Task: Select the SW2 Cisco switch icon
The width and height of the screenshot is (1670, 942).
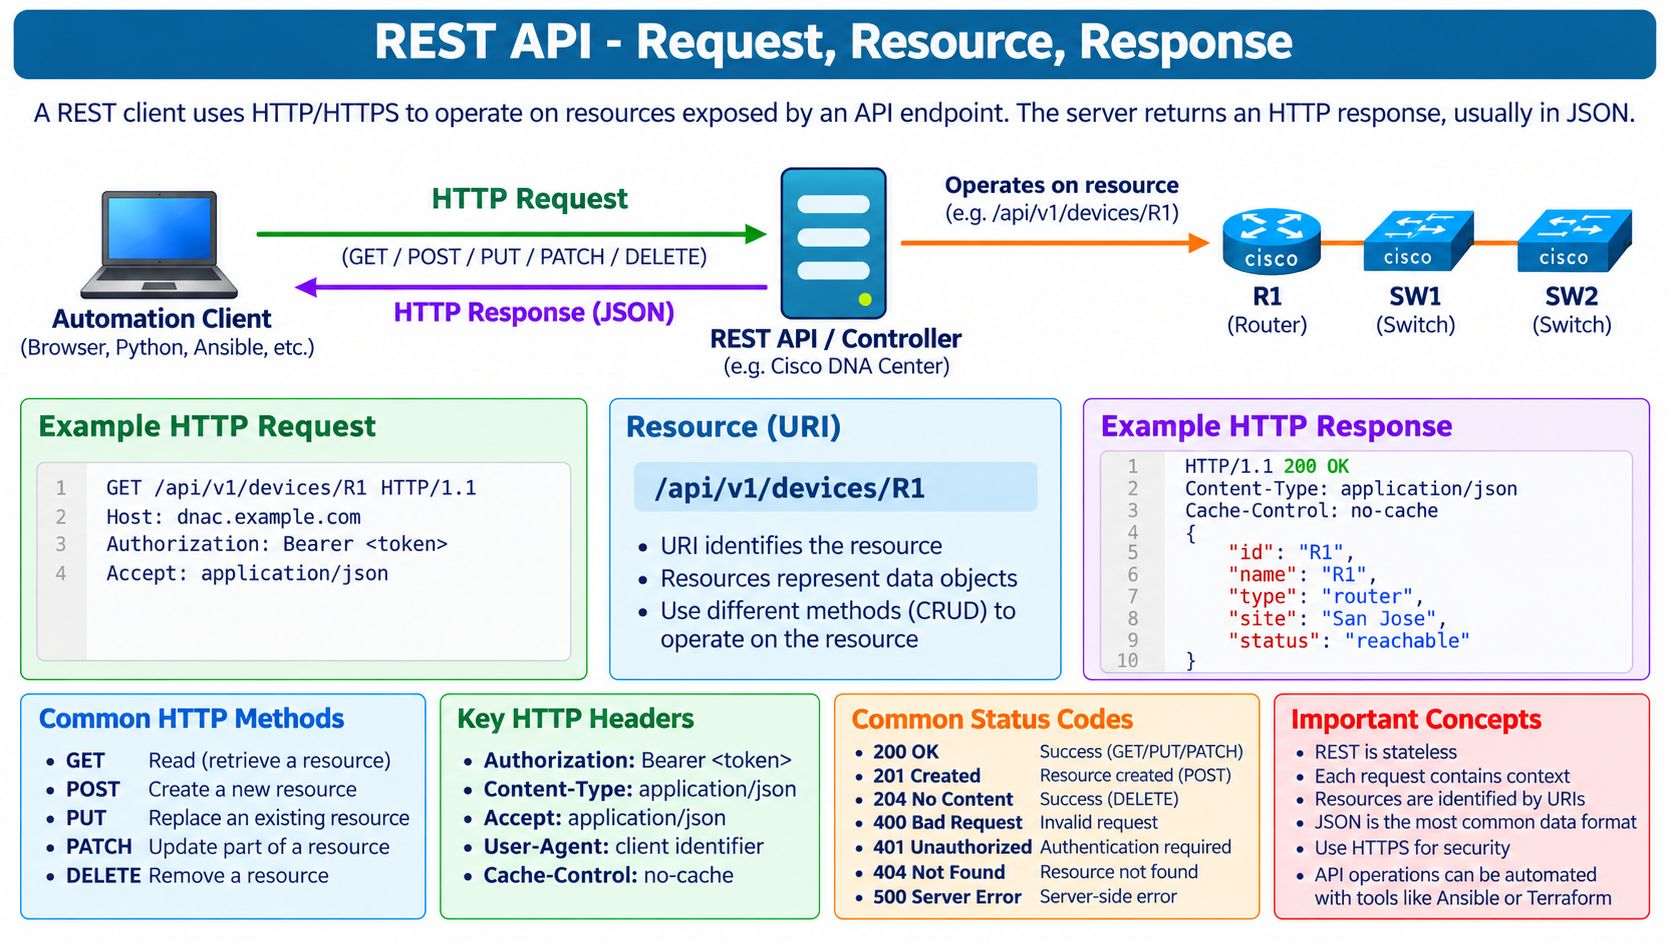Action: click(1574, 241)
